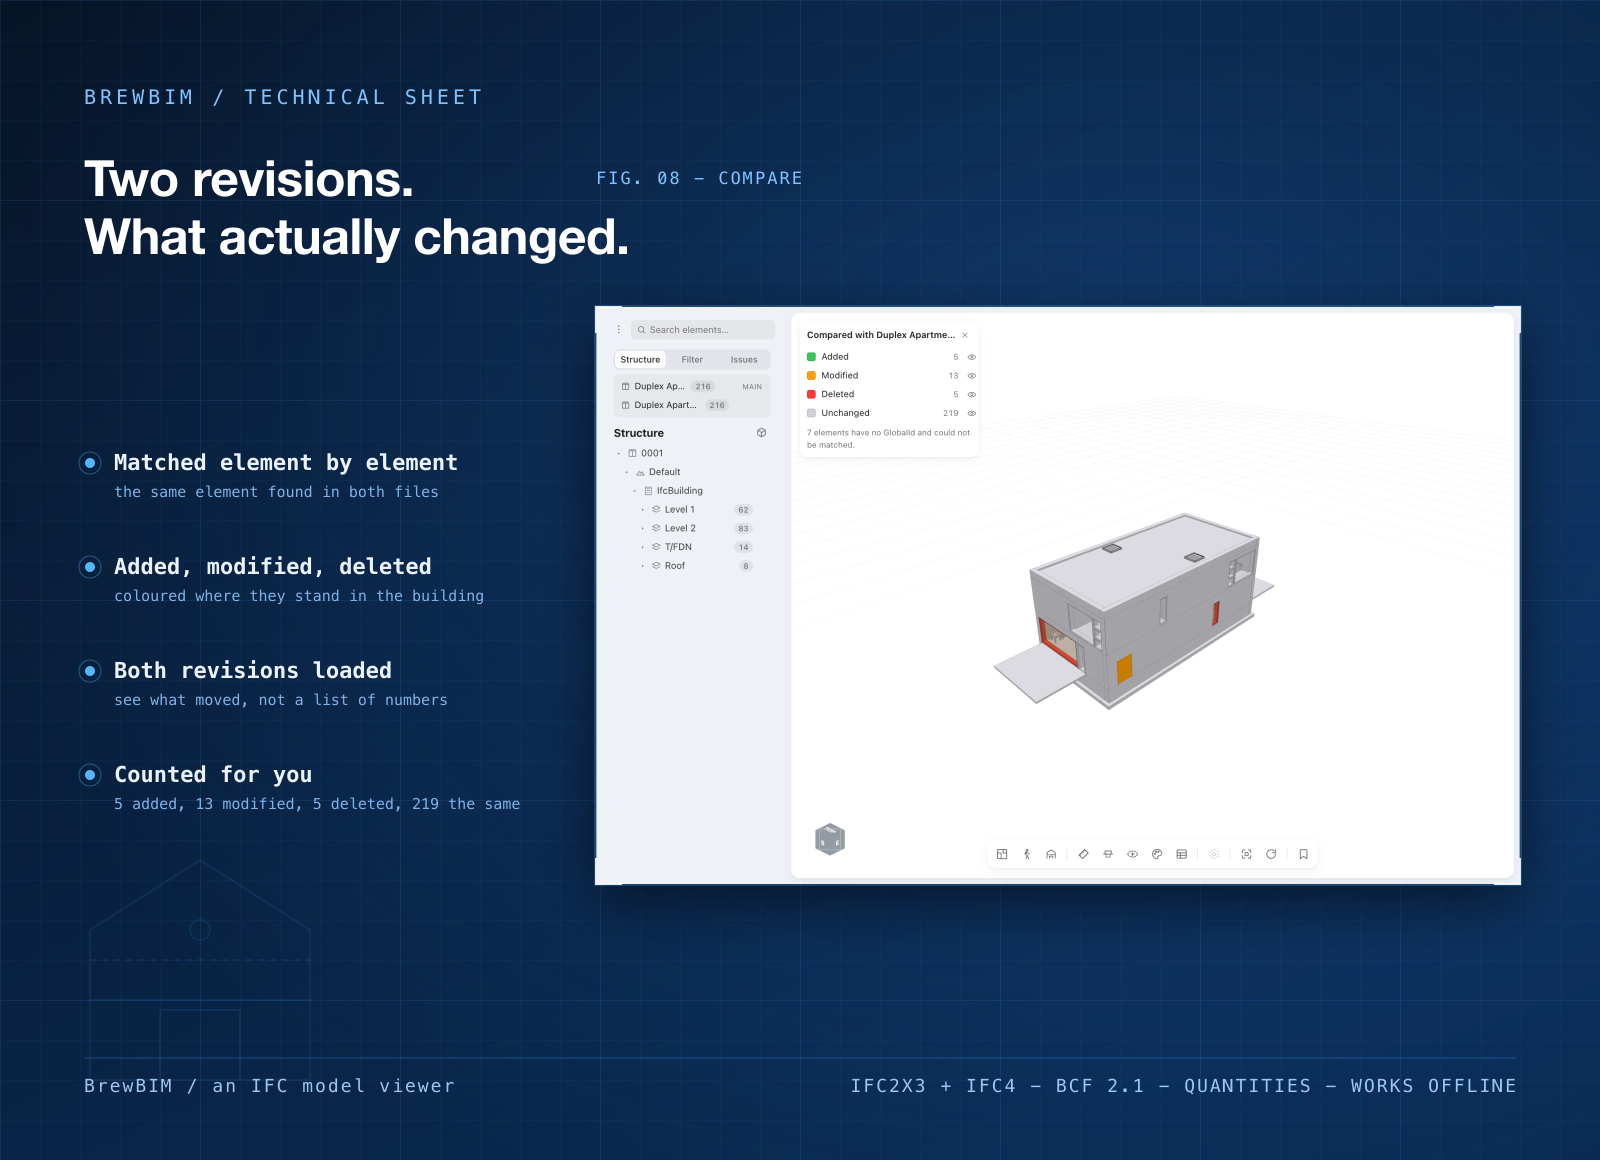The width and height of the screenshot is (1600, 1160).
Task: Select the measure ruler tool
Action: coord(1083,854)
